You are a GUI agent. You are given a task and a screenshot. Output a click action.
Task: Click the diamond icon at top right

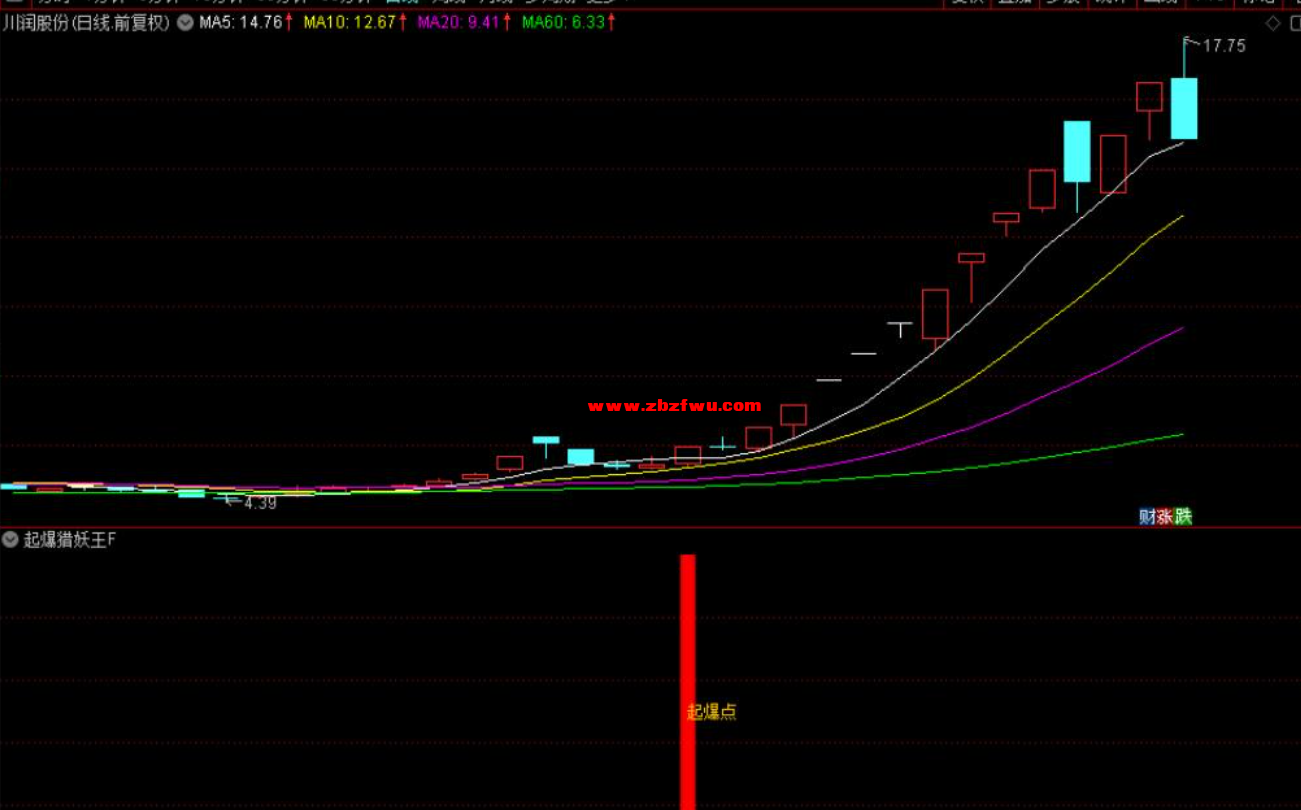coord(1273,23)
